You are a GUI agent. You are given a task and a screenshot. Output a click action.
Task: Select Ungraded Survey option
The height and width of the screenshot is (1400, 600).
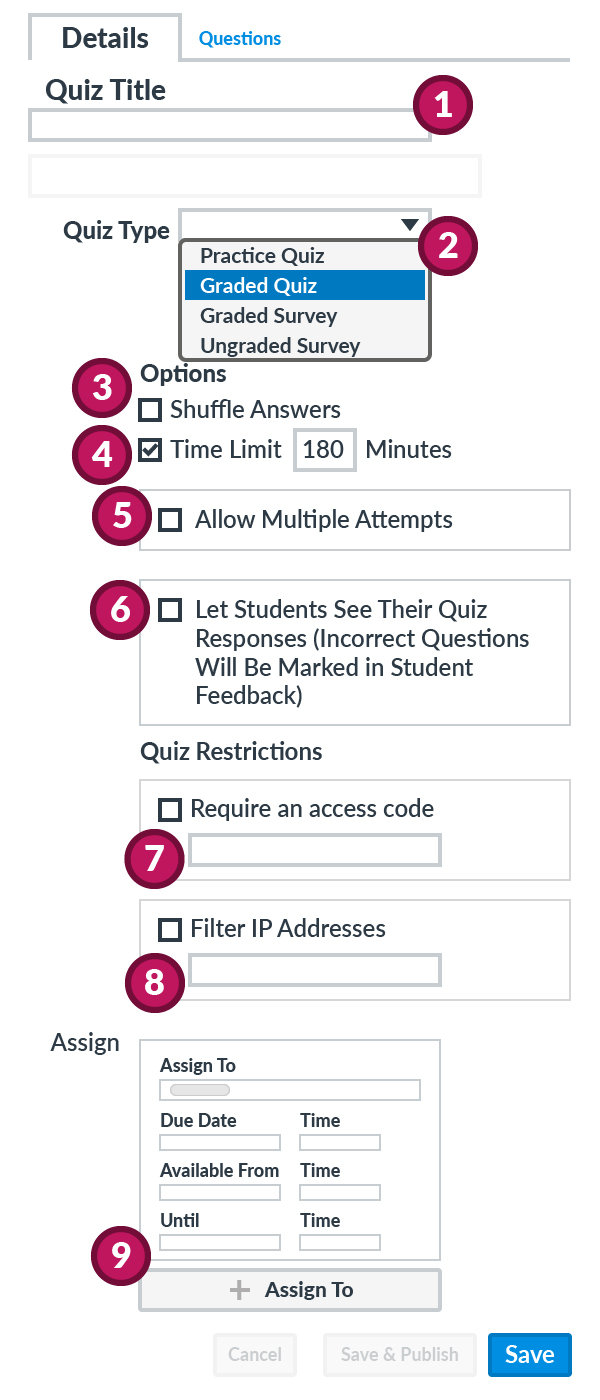point(280,346)
